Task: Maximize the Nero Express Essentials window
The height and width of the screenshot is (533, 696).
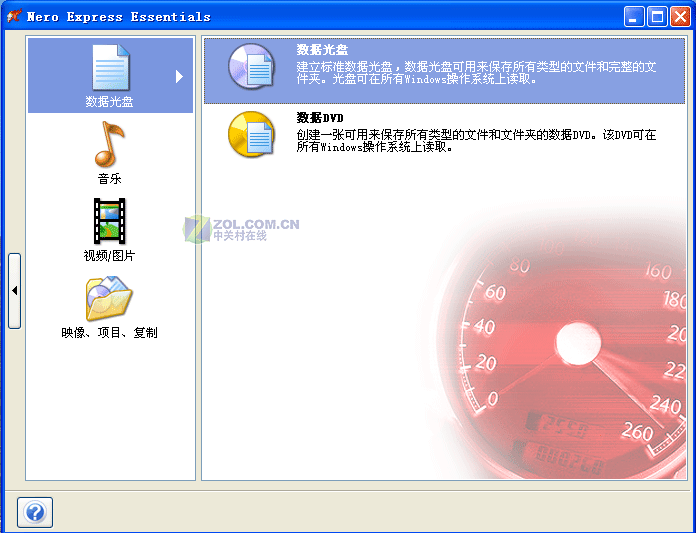Action: pyautogui.click(x=657, y=17)
